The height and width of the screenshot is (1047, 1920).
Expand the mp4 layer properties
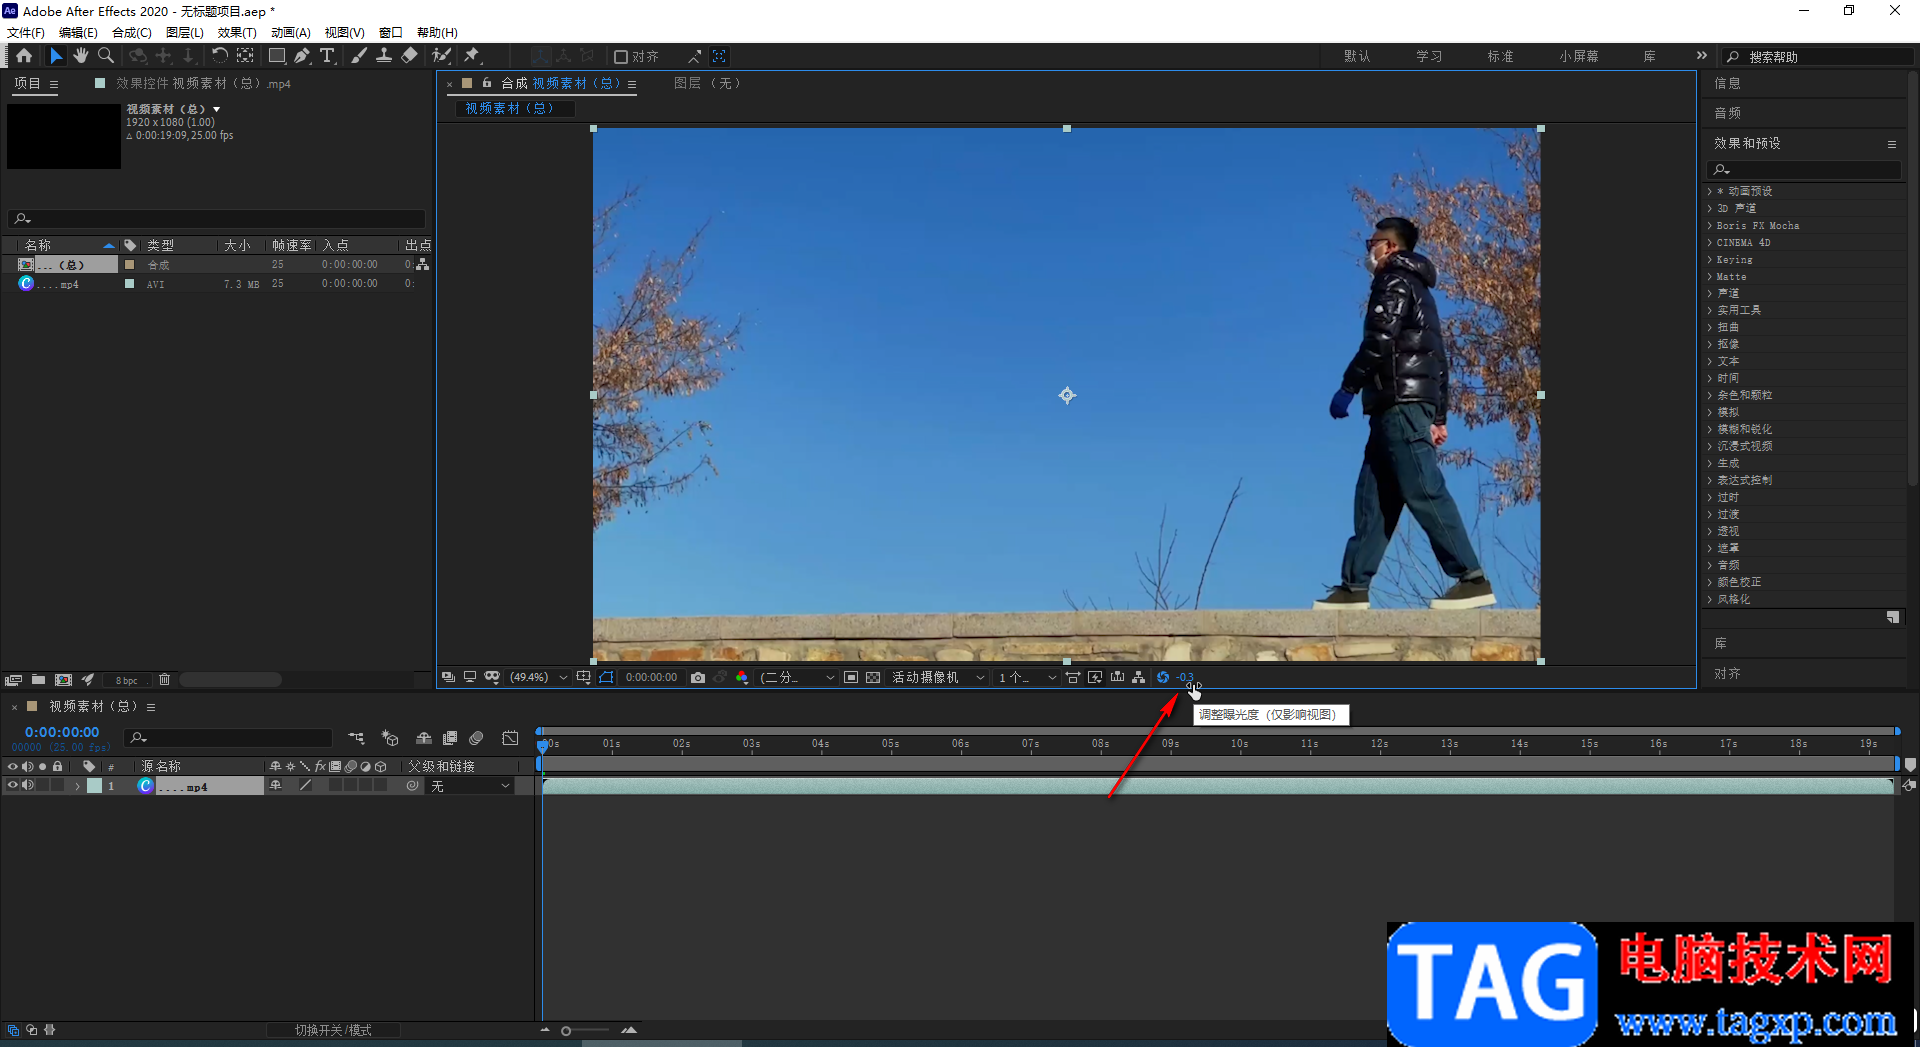(x=77, y=786)
